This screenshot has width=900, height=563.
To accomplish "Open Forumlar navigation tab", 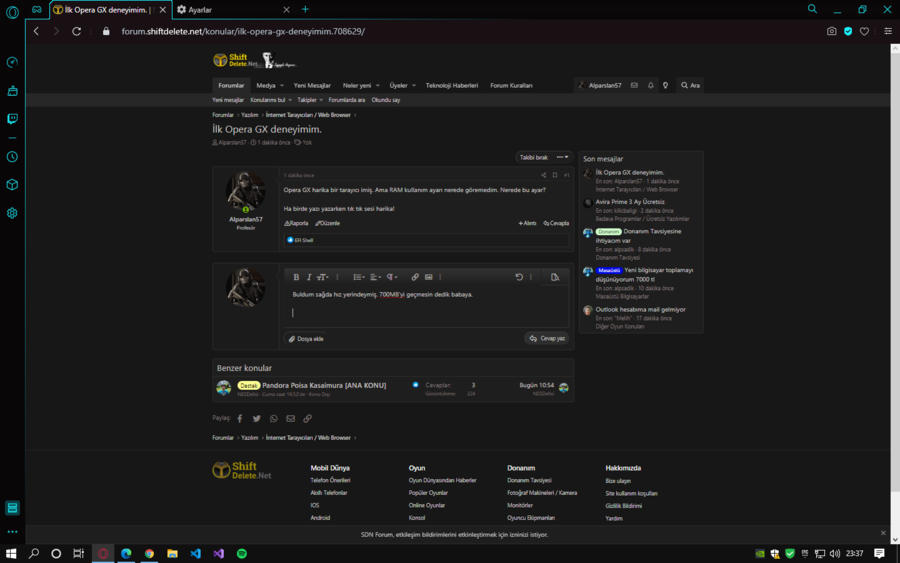I will pyautogui.click(x=231, y=86).
